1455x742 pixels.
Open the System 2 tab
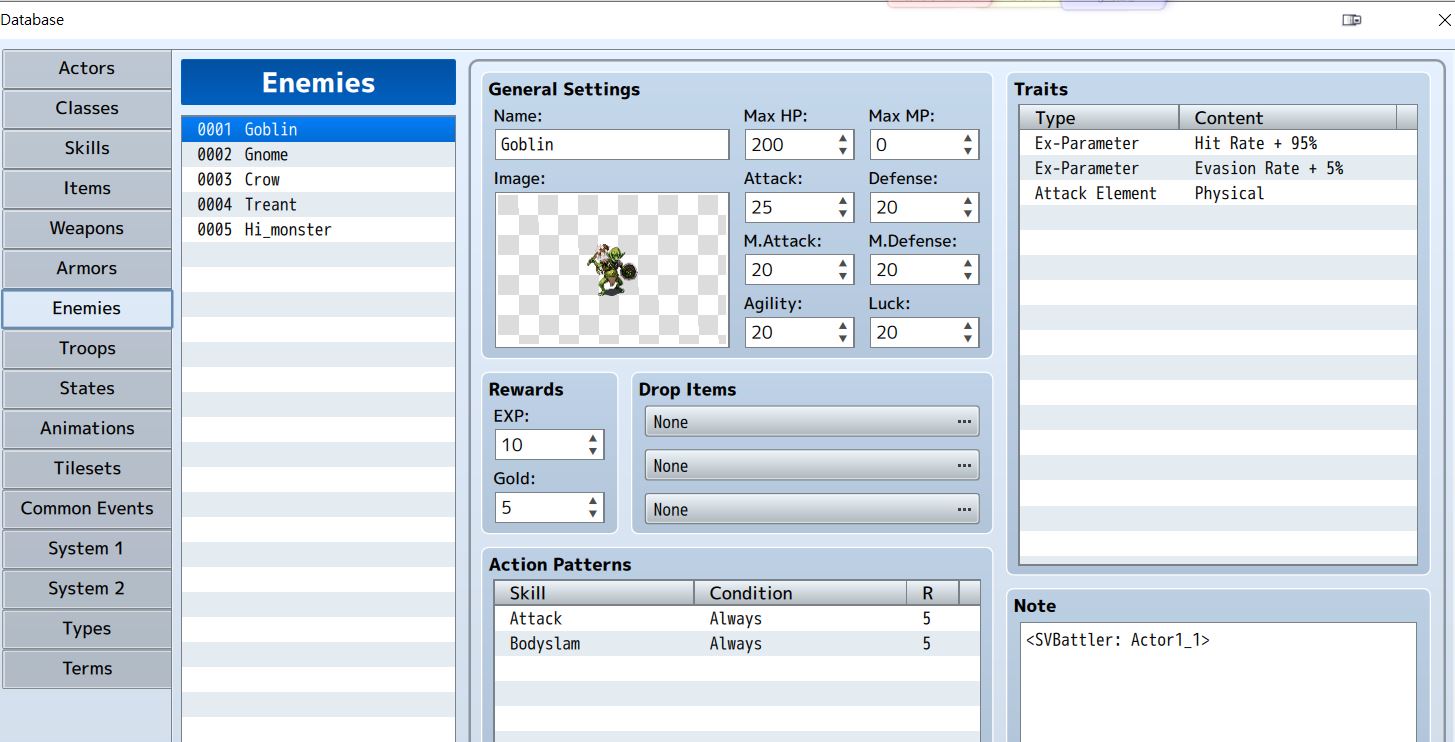pyautogui.click(x=87, y=588)
